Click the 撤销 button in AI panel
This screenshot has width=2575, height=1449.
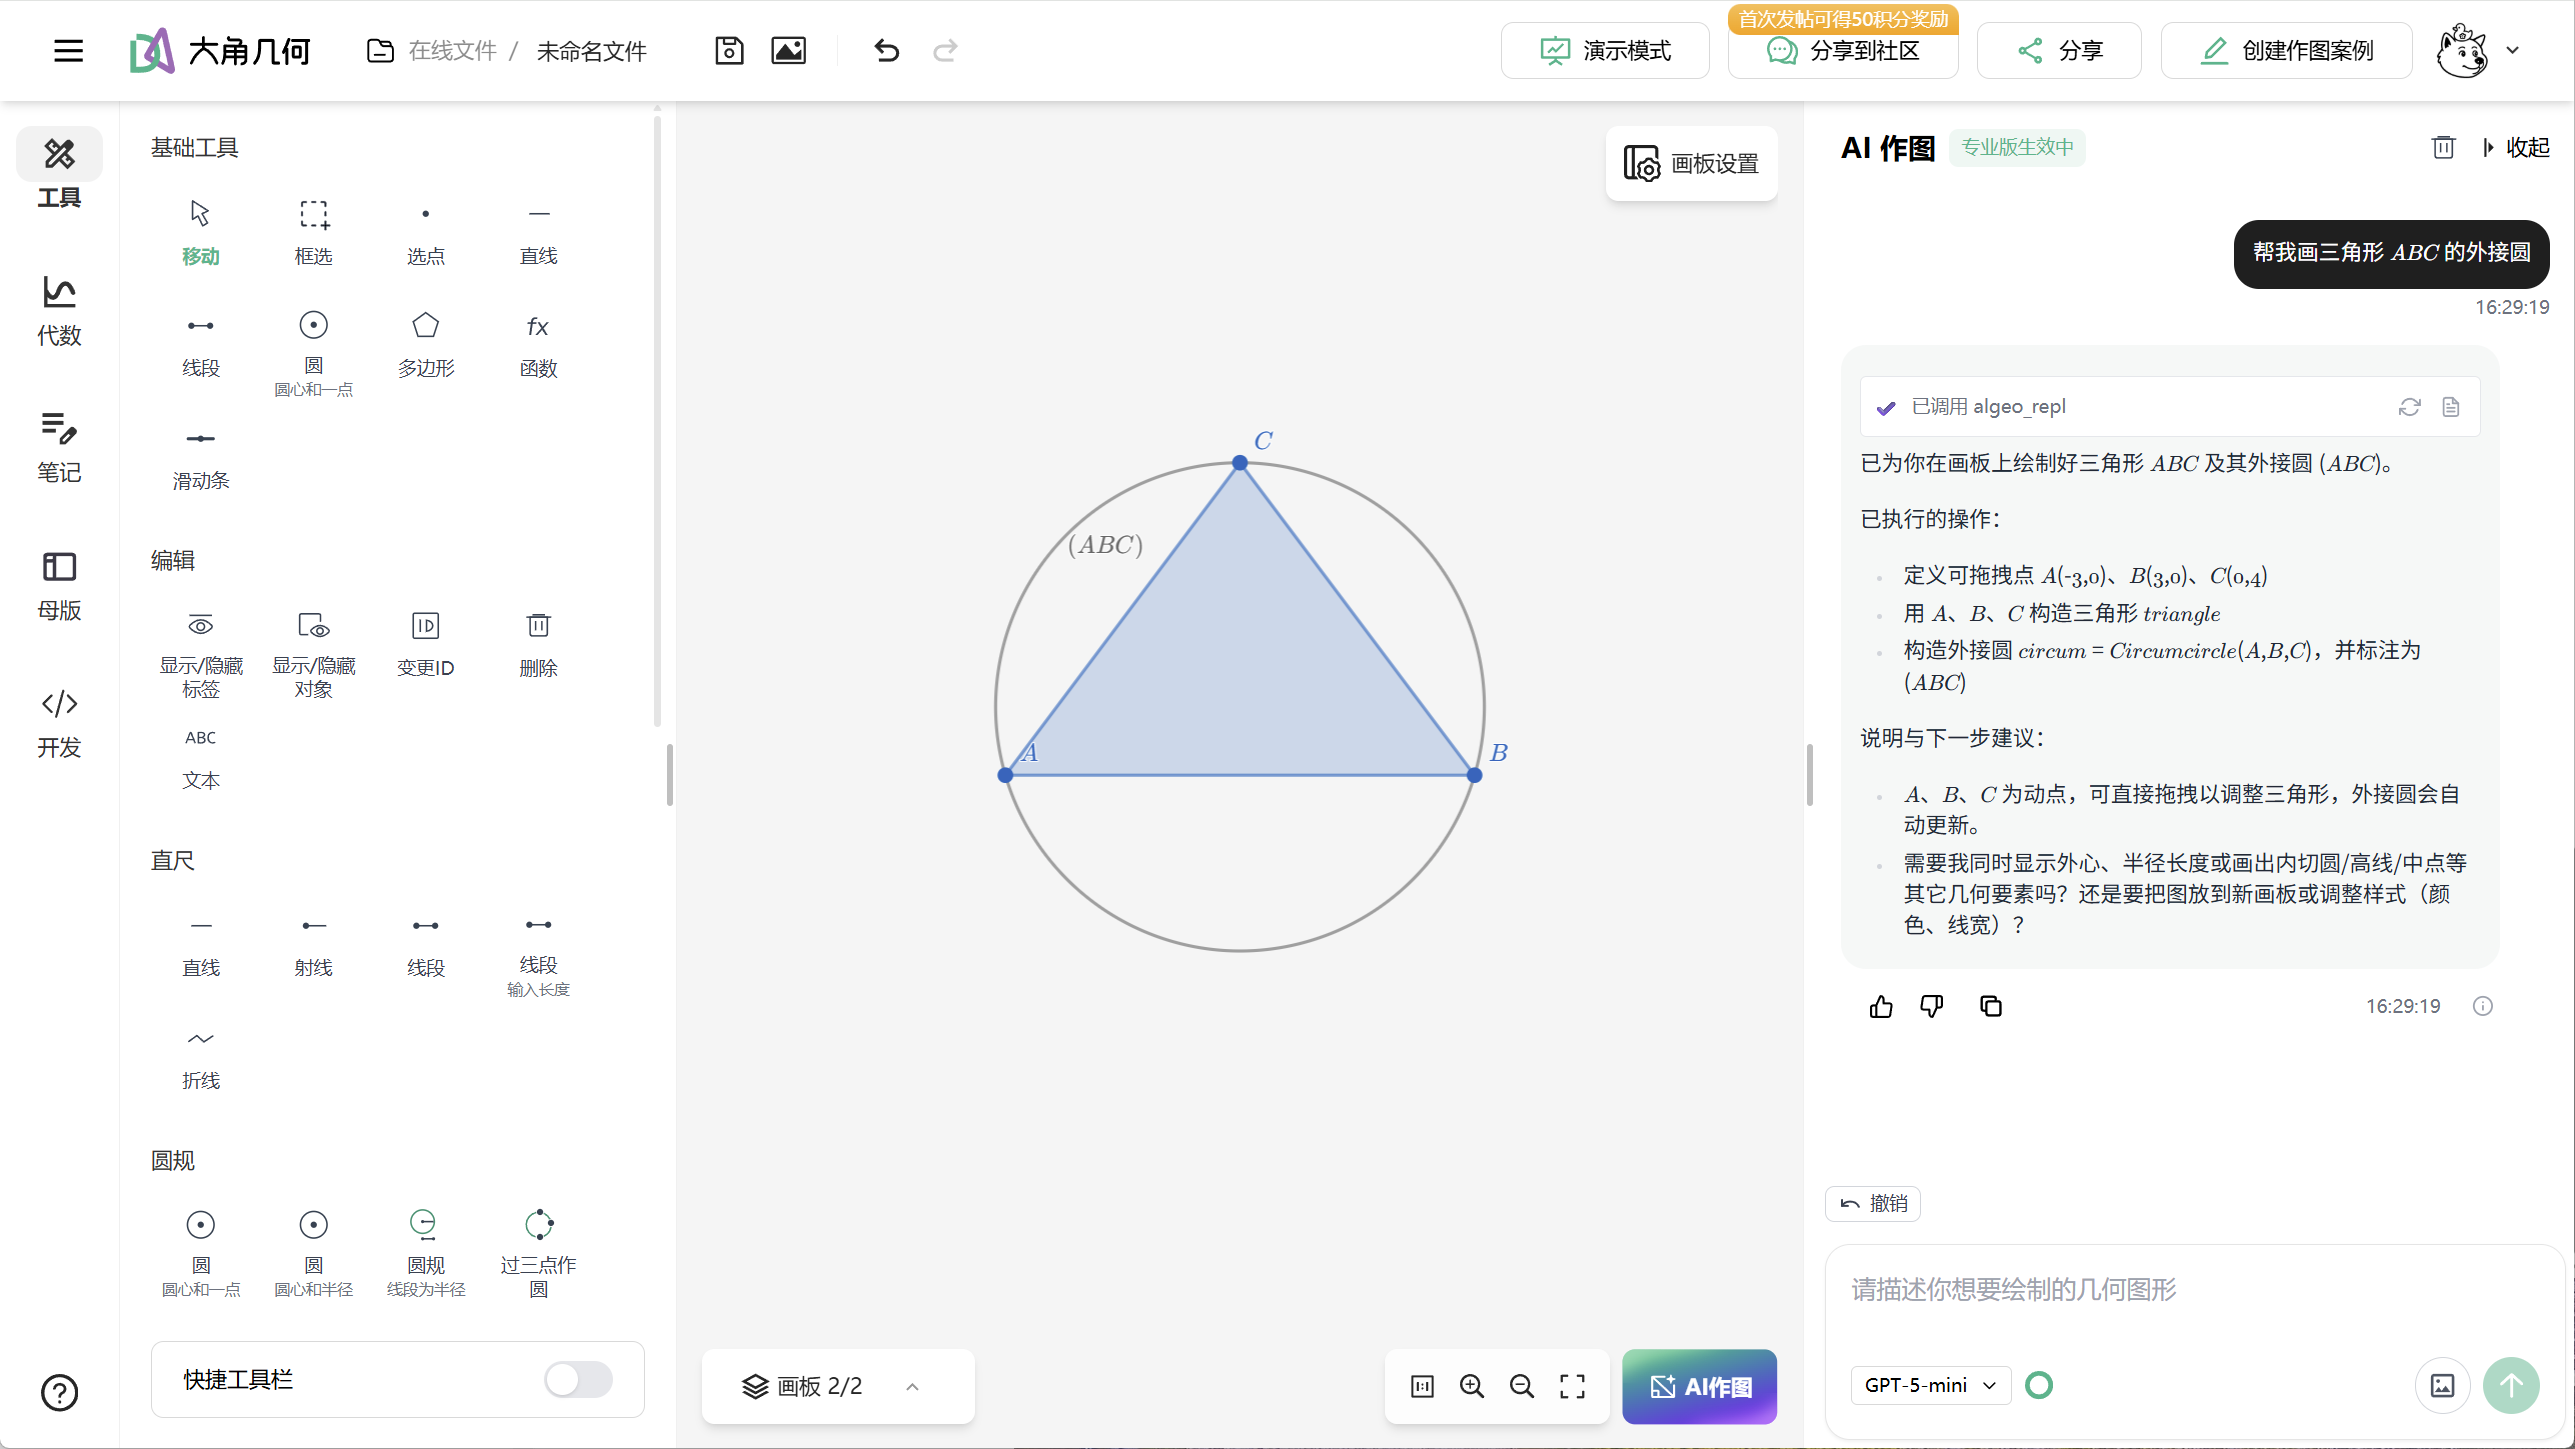pos(1873,1203)
